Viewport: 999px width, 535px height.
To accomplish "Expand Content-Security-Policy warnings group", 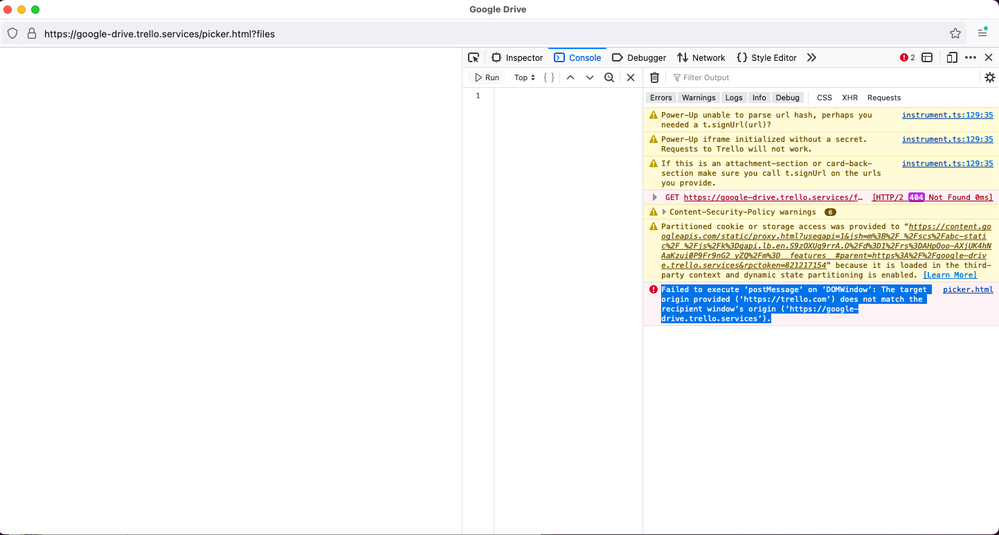I will click(665, 212).
